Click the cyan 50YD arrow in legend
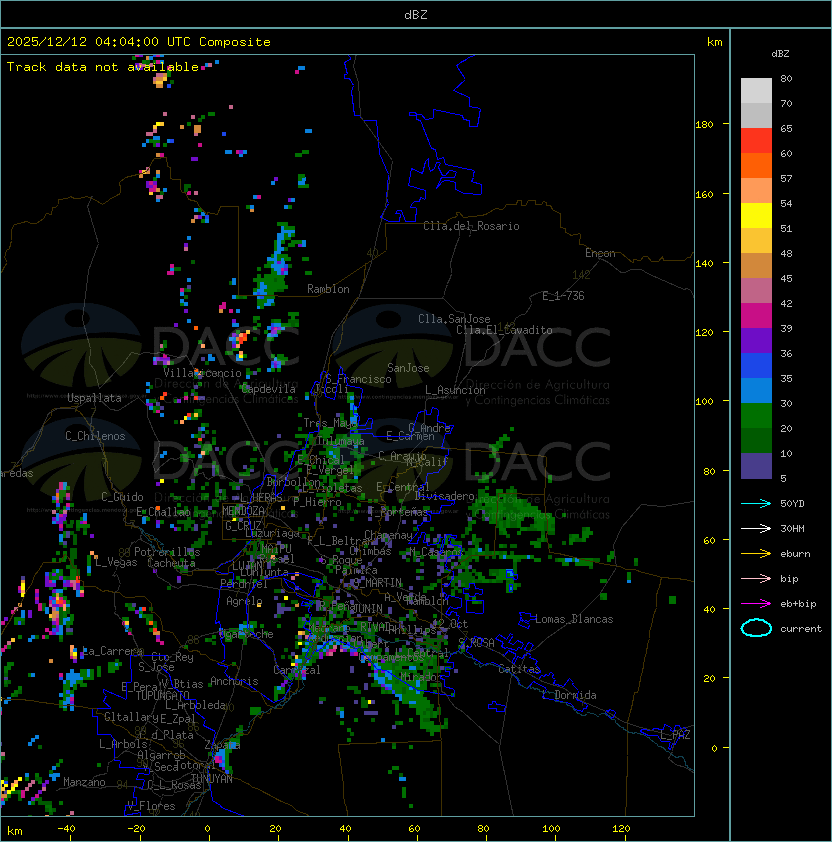 pyautogui.click(x=756, y=503)
